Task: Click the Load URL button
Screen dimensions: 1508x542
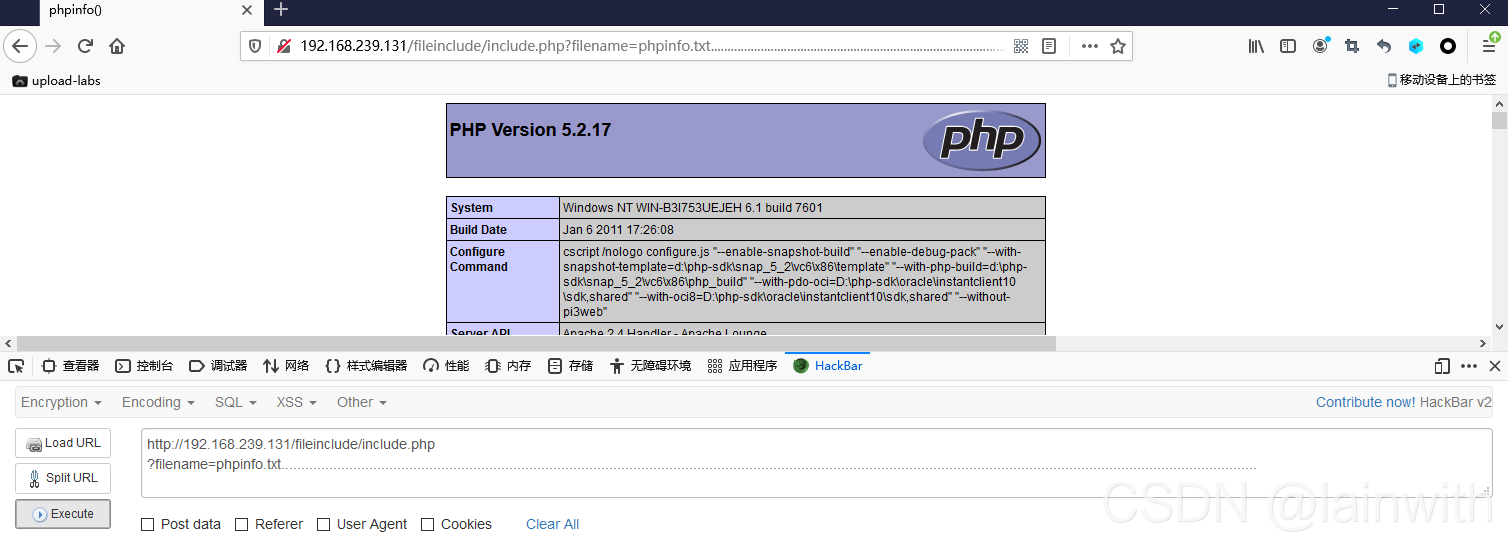Action: coord(63,443)
